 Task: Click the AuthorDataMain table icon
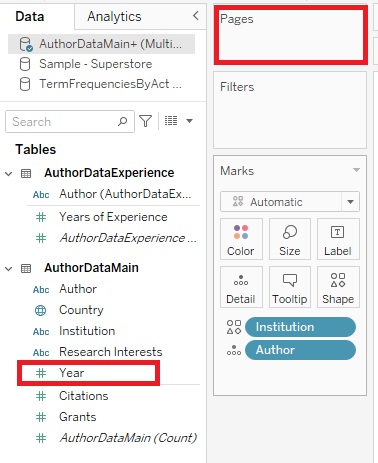point(26,268)
